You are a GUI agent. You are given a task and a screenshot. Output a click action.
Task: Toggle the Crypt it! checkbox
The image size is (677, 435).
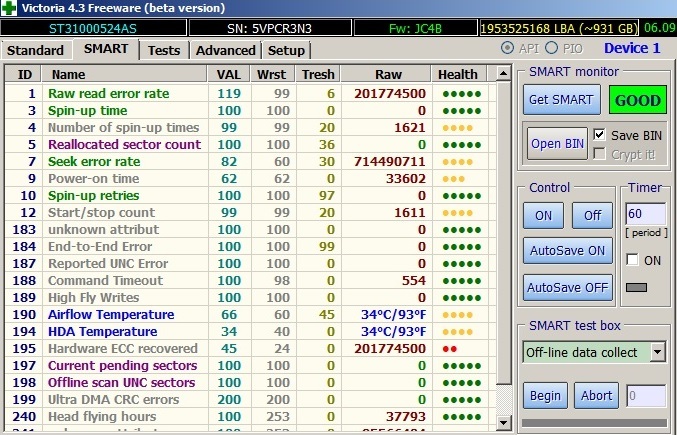click(599, 154)
